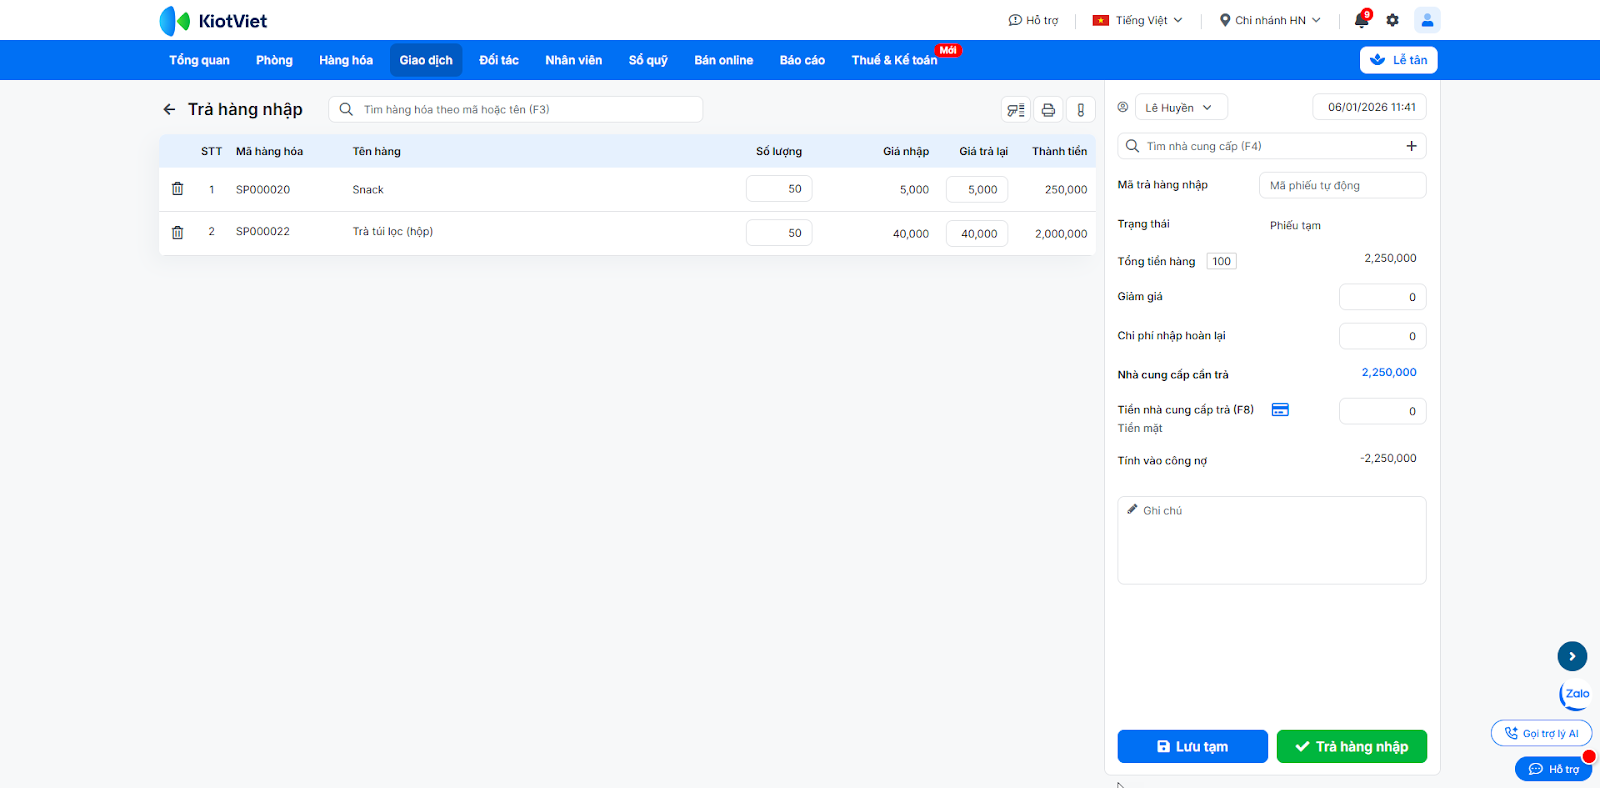
Task: Open the Sổ quỹ menu
Action: [648, 60]
